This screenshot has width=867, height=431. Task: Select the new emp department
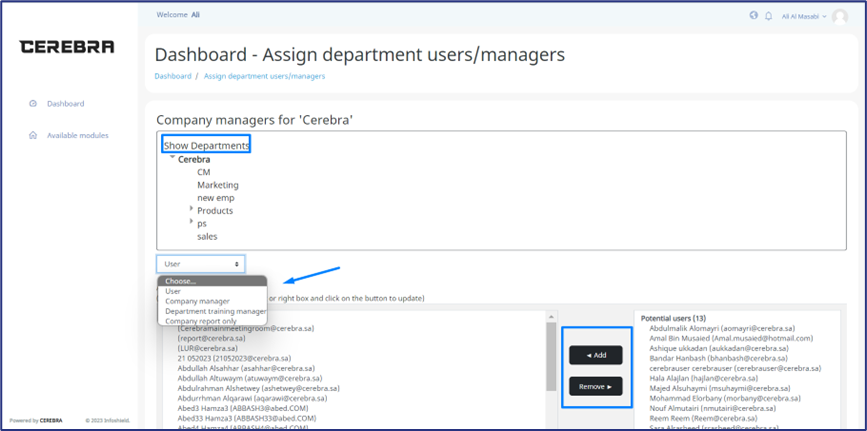[216, 198]
